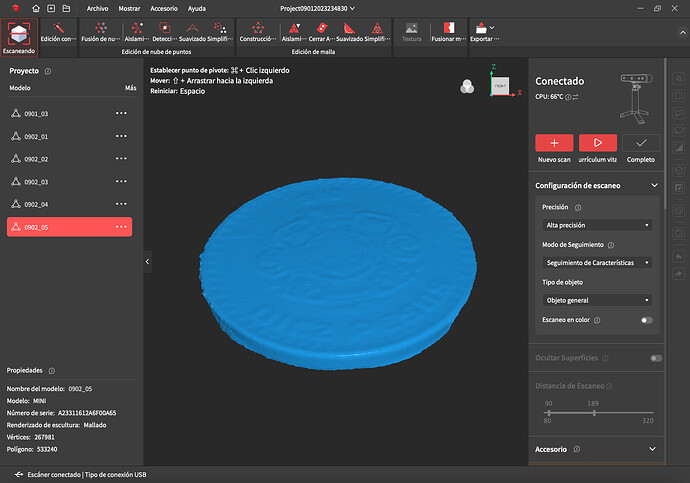Select the Cerrar A… fill holes tool
This screenshot has height=483, width=690.
click(x=322, y=32)
